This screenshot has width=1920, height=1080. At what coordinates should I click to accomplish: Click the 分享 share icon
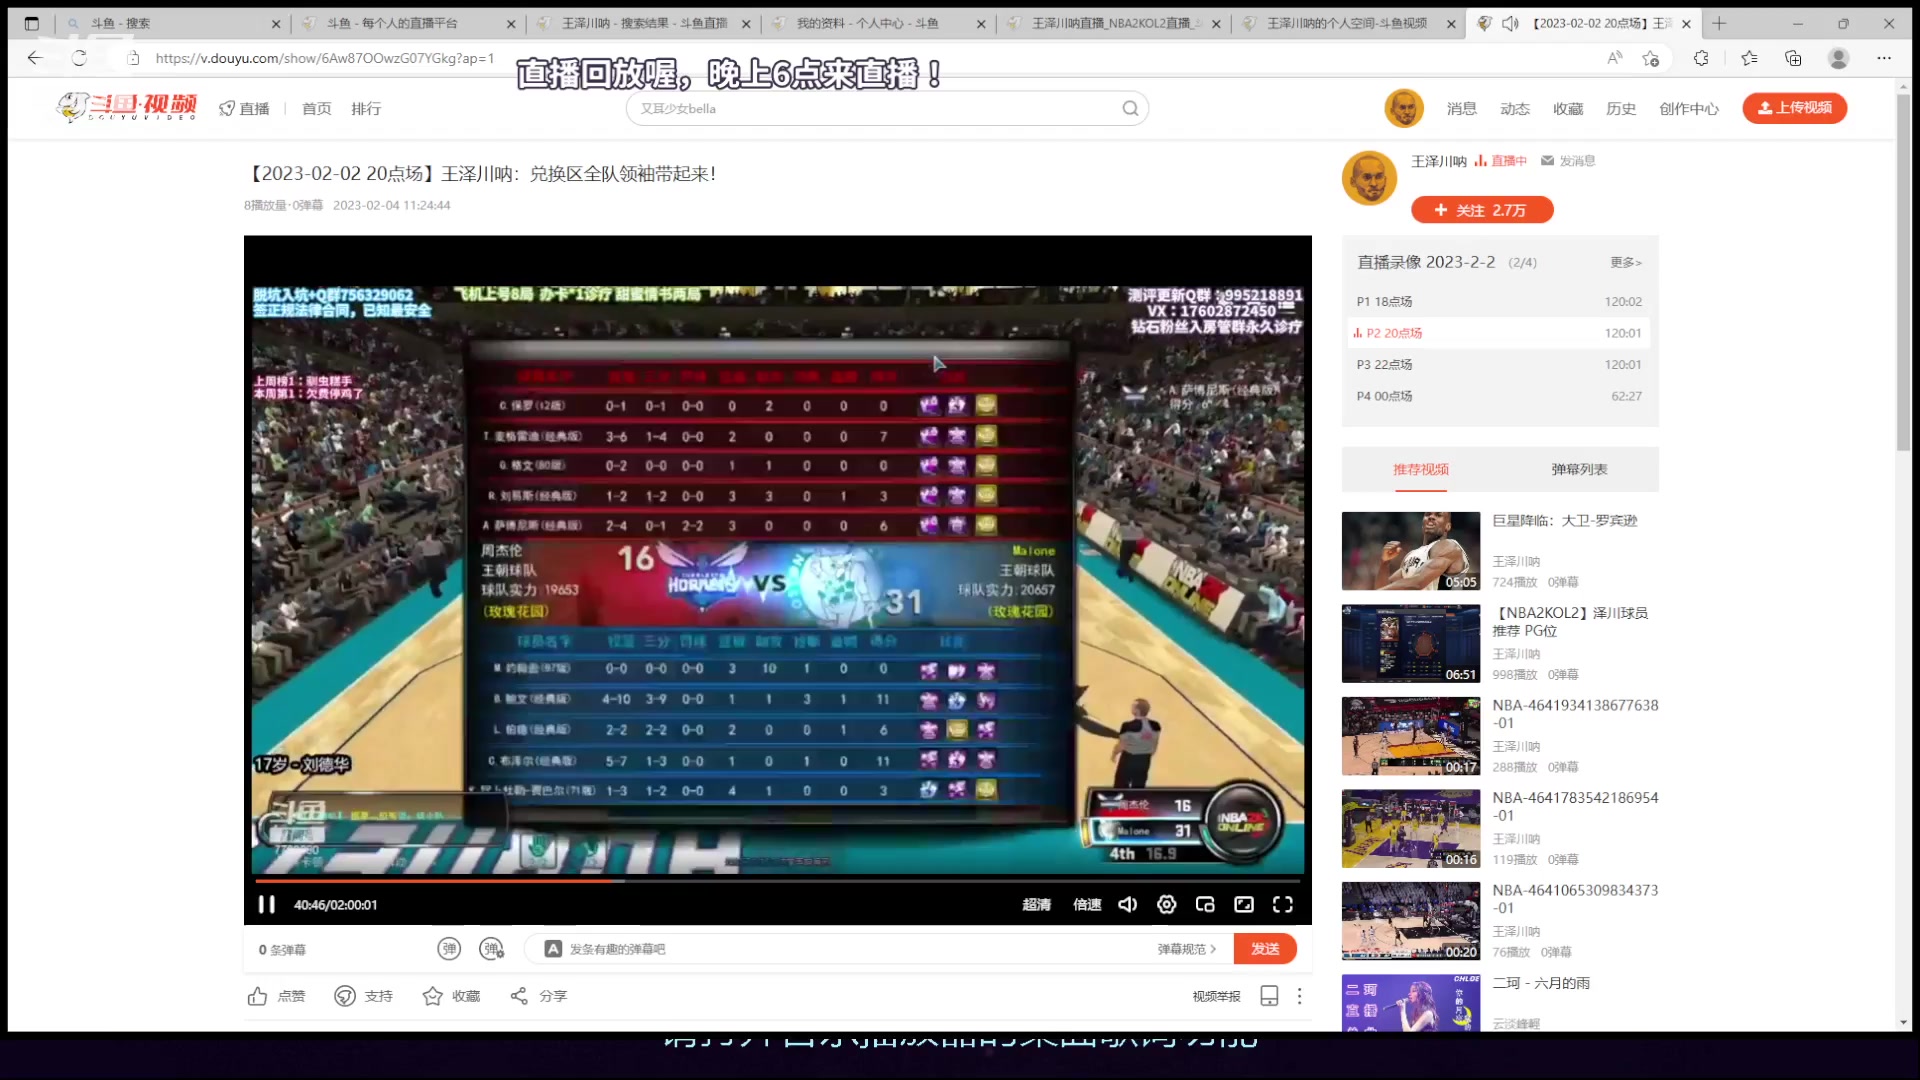pyautogui.click(x=519, y=996)
